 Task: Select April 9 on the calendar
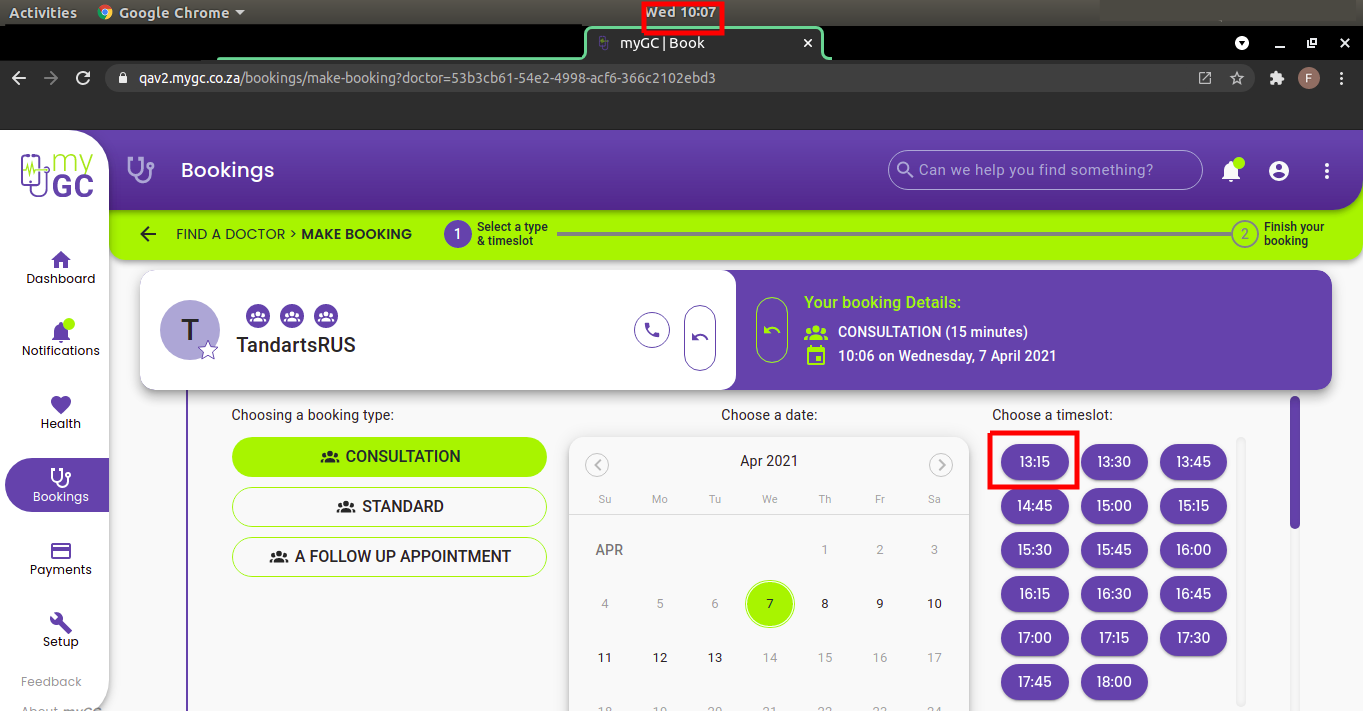(880, 604)
